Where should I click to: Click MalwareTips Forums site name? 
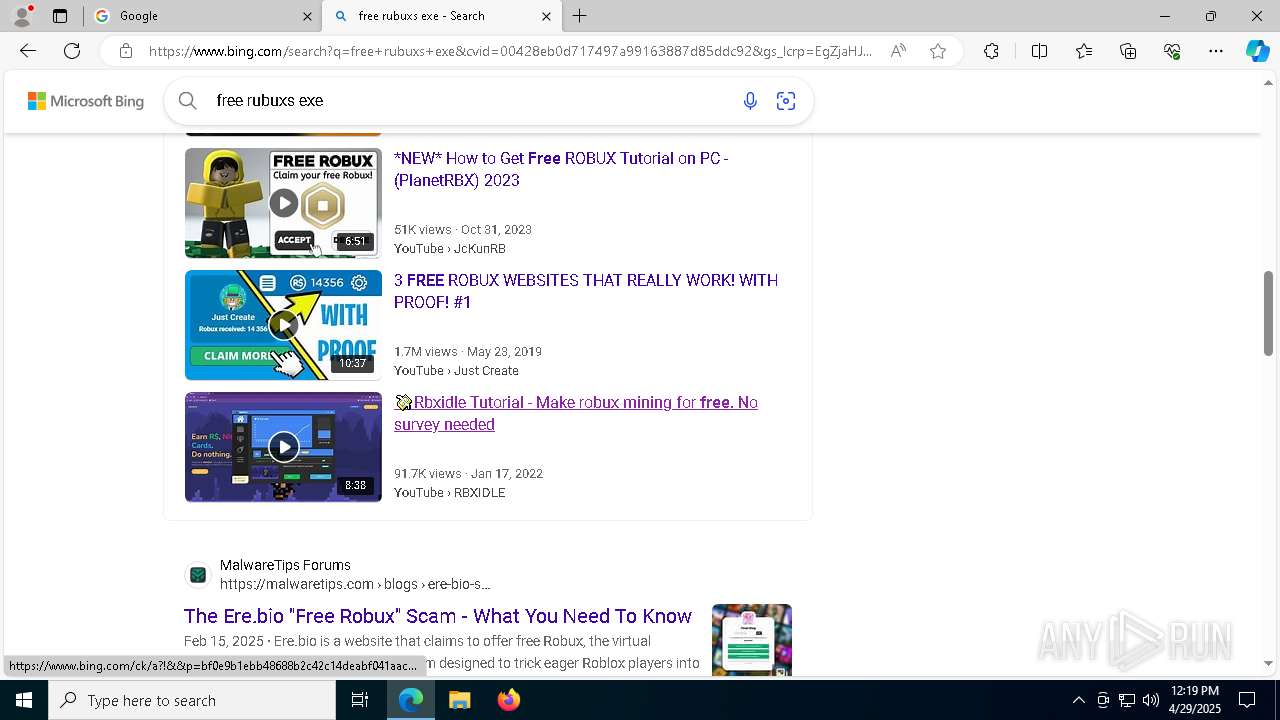pyautogui.click(x=285, y=565)
